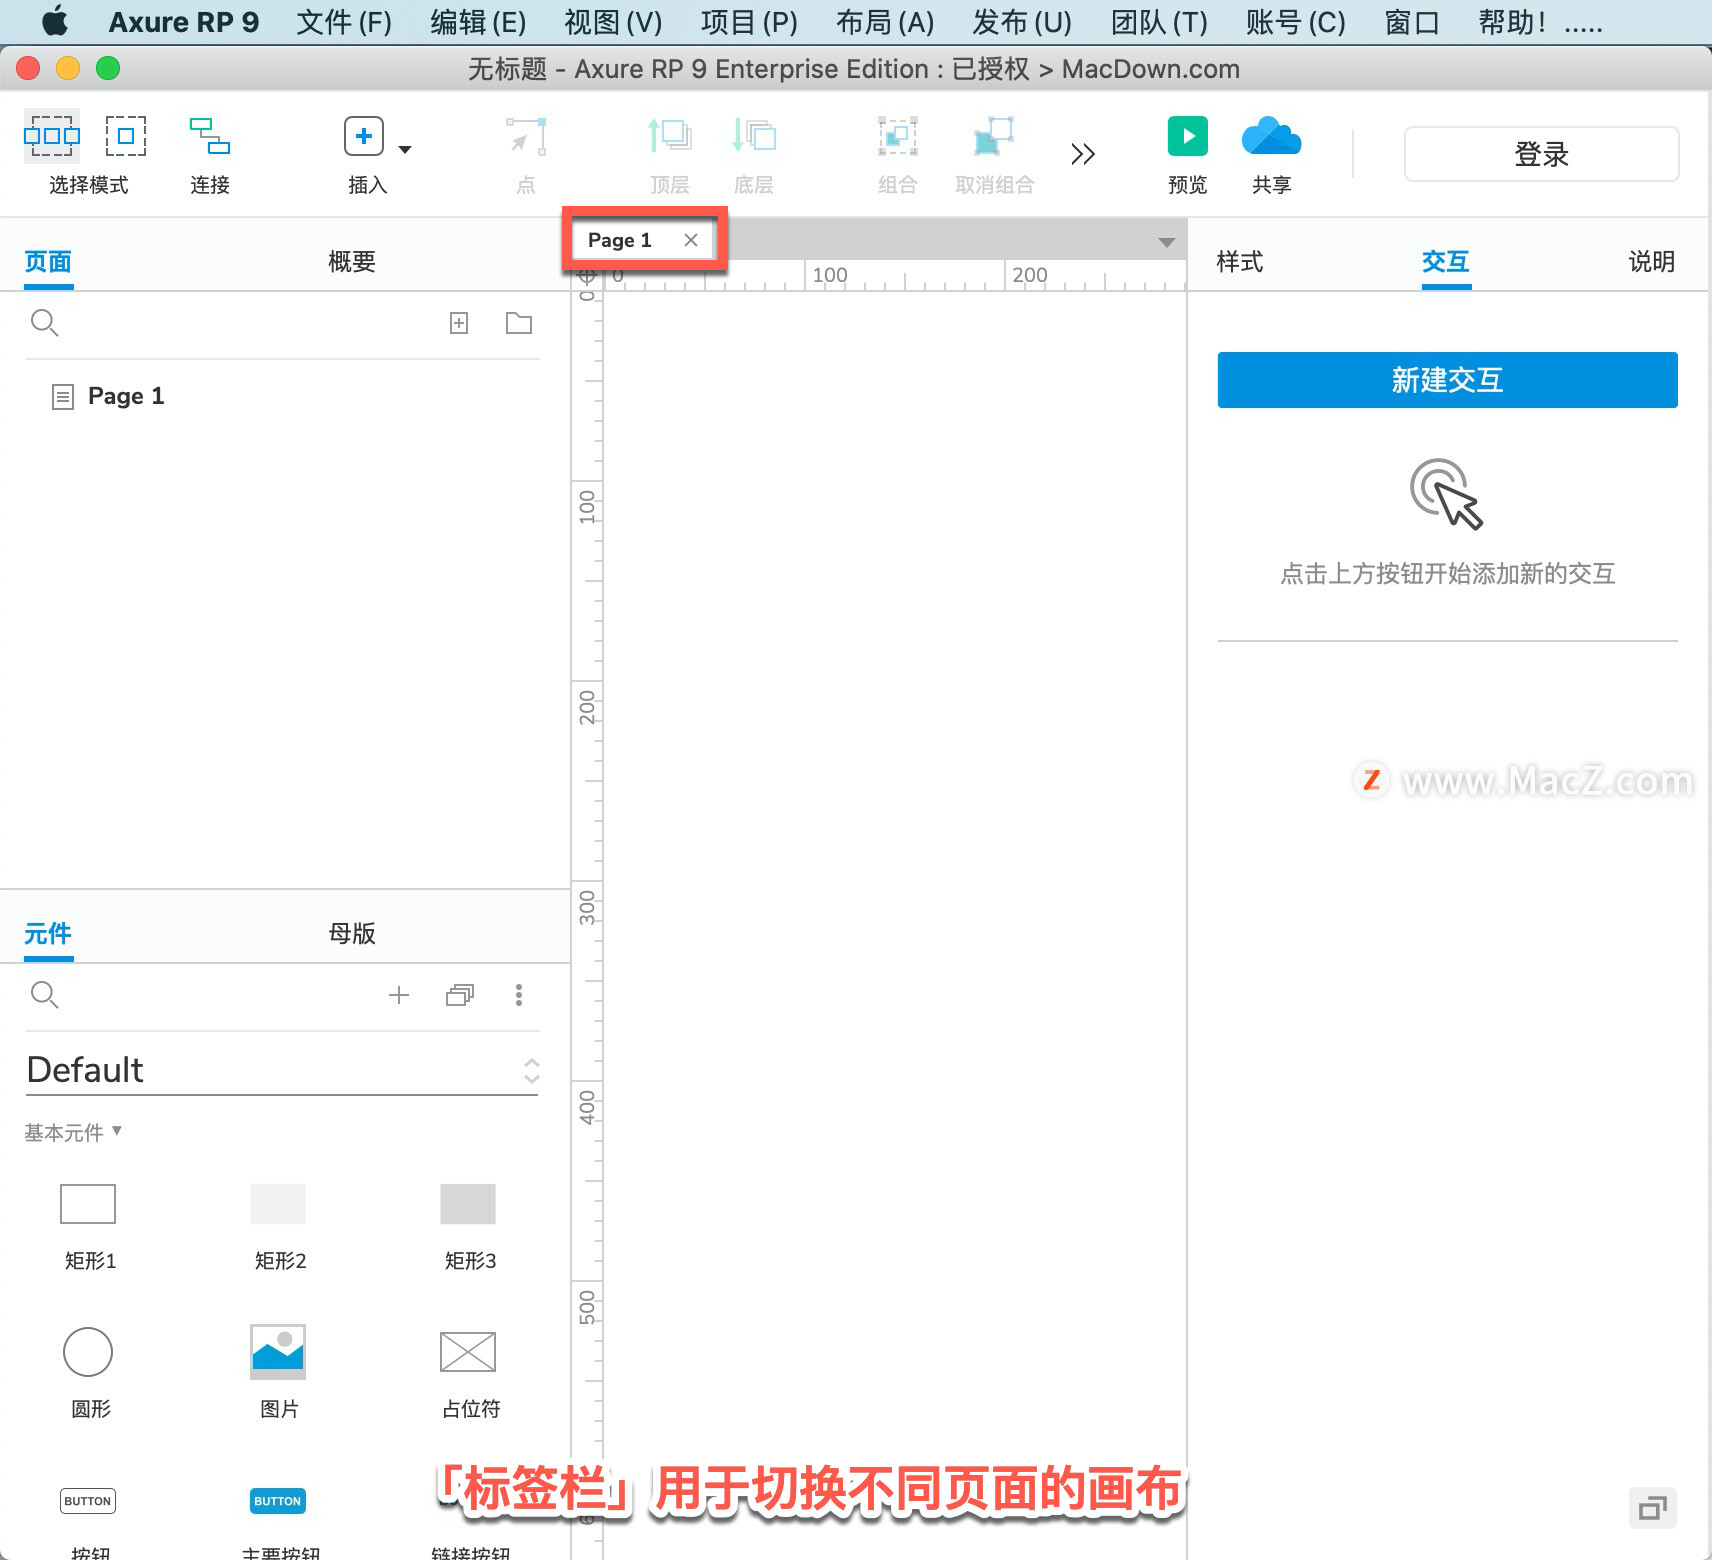Image resolution: width=1712 pixels, height=1560 pixels.
Task: Click the library stacked-windows icon
Action: (460, 995)
